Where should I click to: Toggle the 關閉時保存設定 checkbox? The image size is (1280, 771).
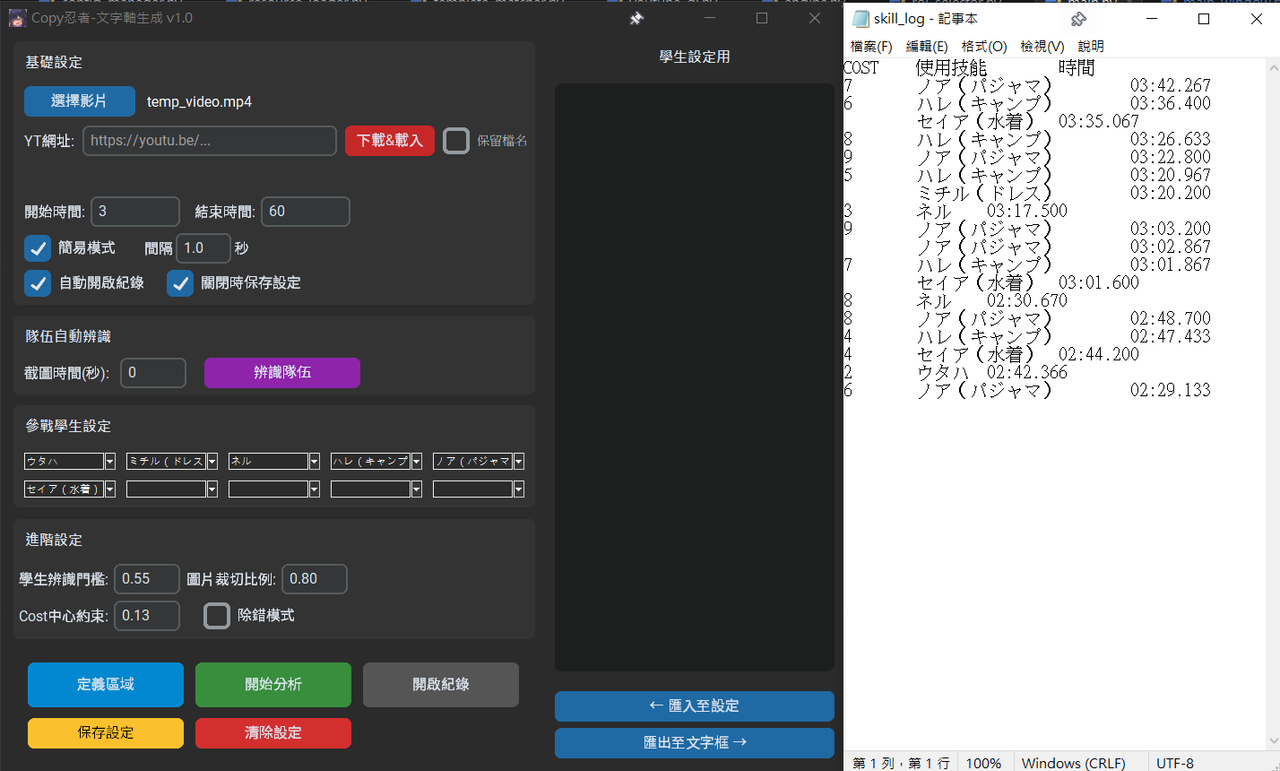point(180,283)
